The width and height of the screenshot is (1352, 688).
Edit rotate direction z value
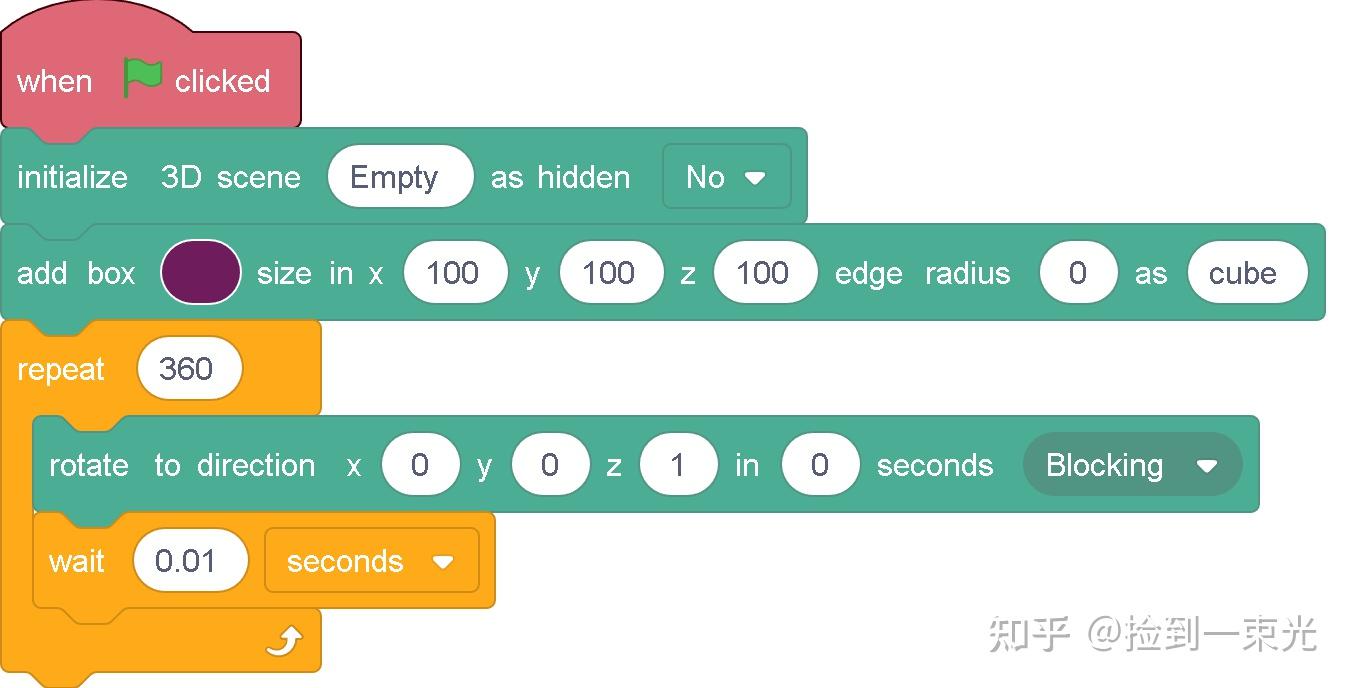tap(678, 465)
